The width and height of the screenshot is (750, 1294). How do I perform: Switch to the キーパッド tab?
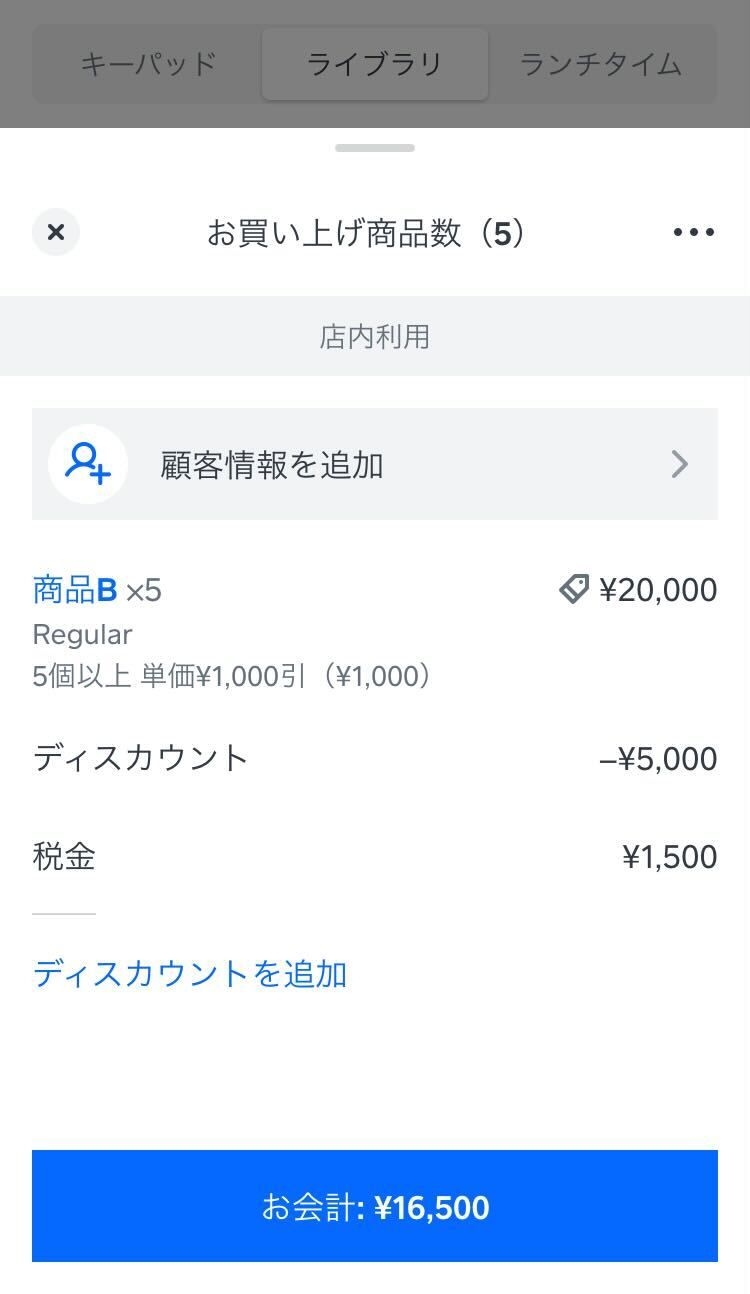point(148,64)
